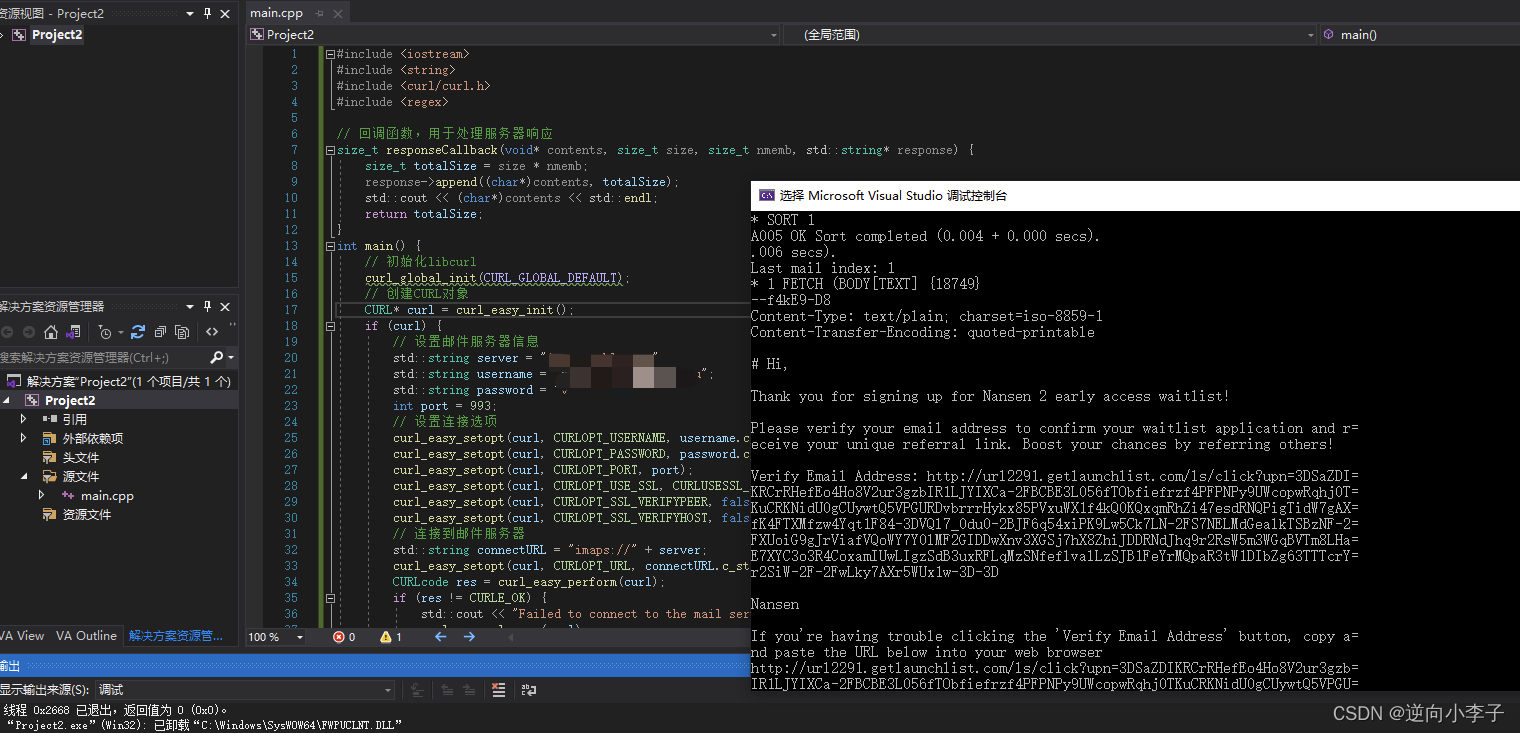Switch to the 解决方案资源管理器 bottom tab

[176, 636]
